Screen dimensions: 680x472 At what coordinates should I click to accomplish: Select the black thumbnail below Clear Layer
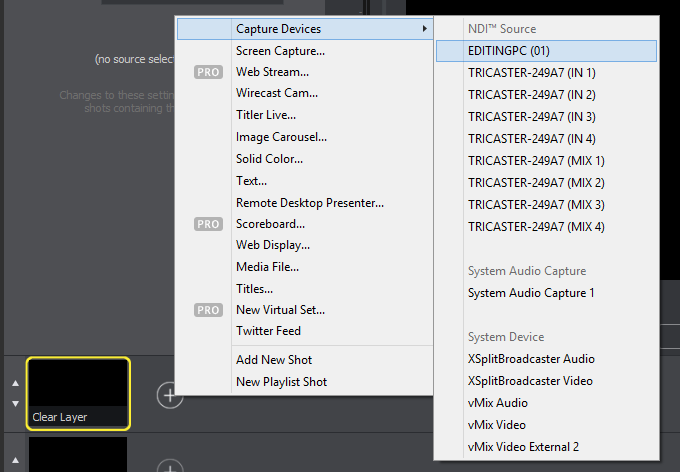click(78, 455)
